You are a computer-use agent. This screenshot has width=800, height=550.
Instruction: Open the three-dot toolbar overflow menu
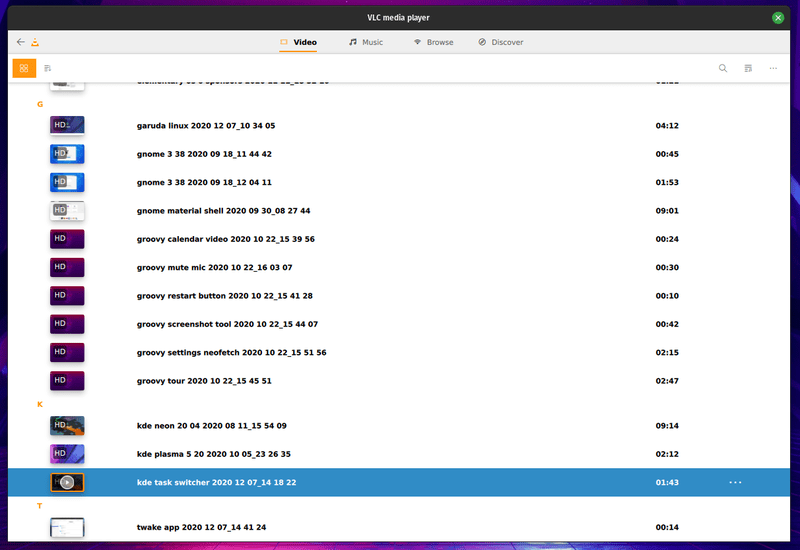[773, 68]
